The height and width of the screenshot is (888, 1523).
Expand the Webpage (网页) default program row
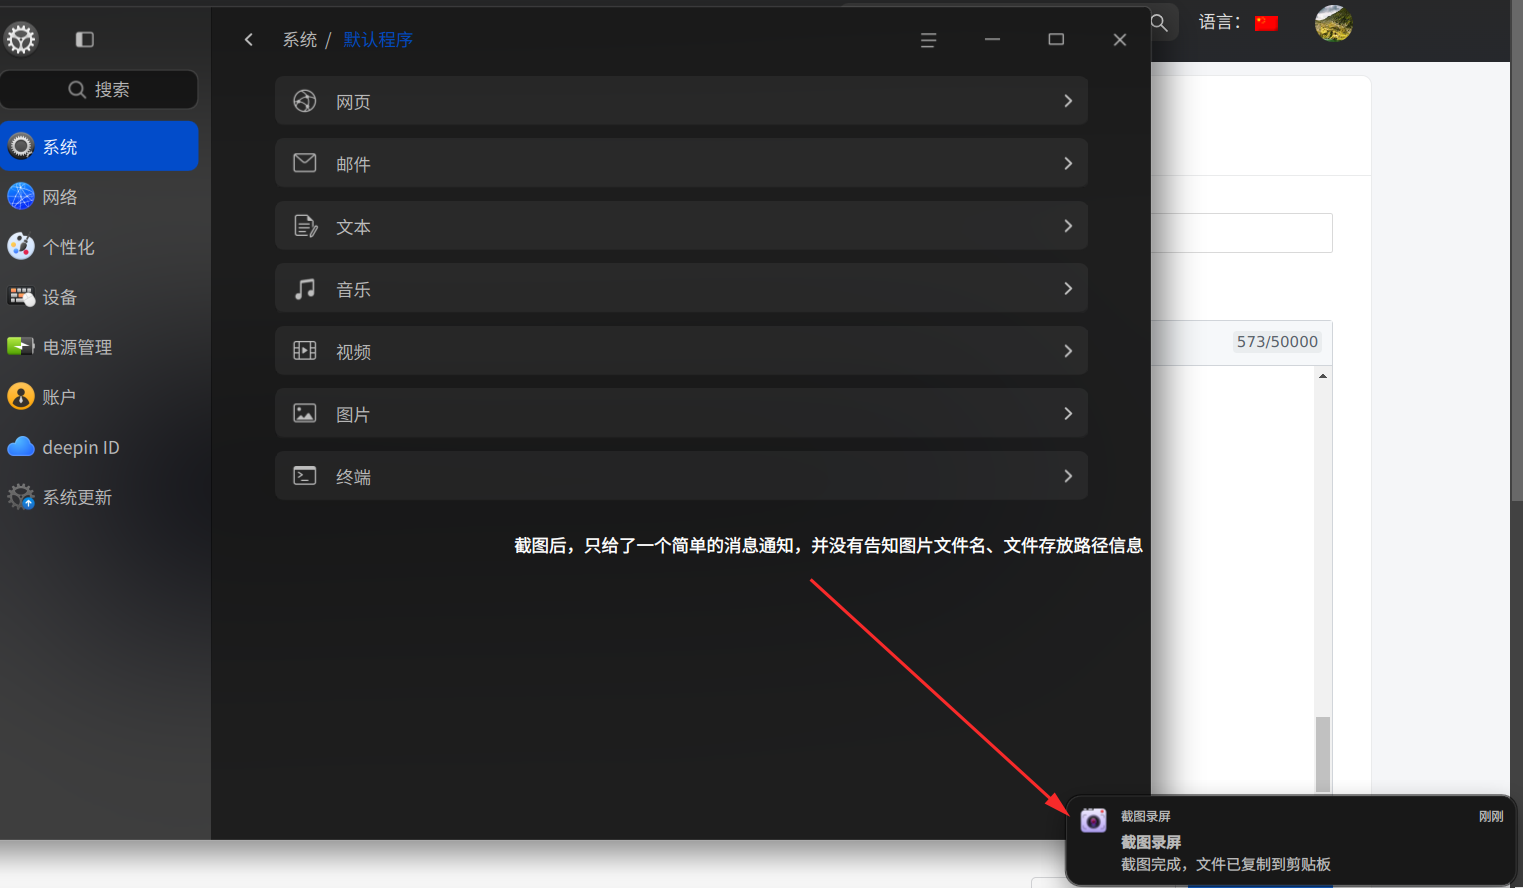(681, 101)
